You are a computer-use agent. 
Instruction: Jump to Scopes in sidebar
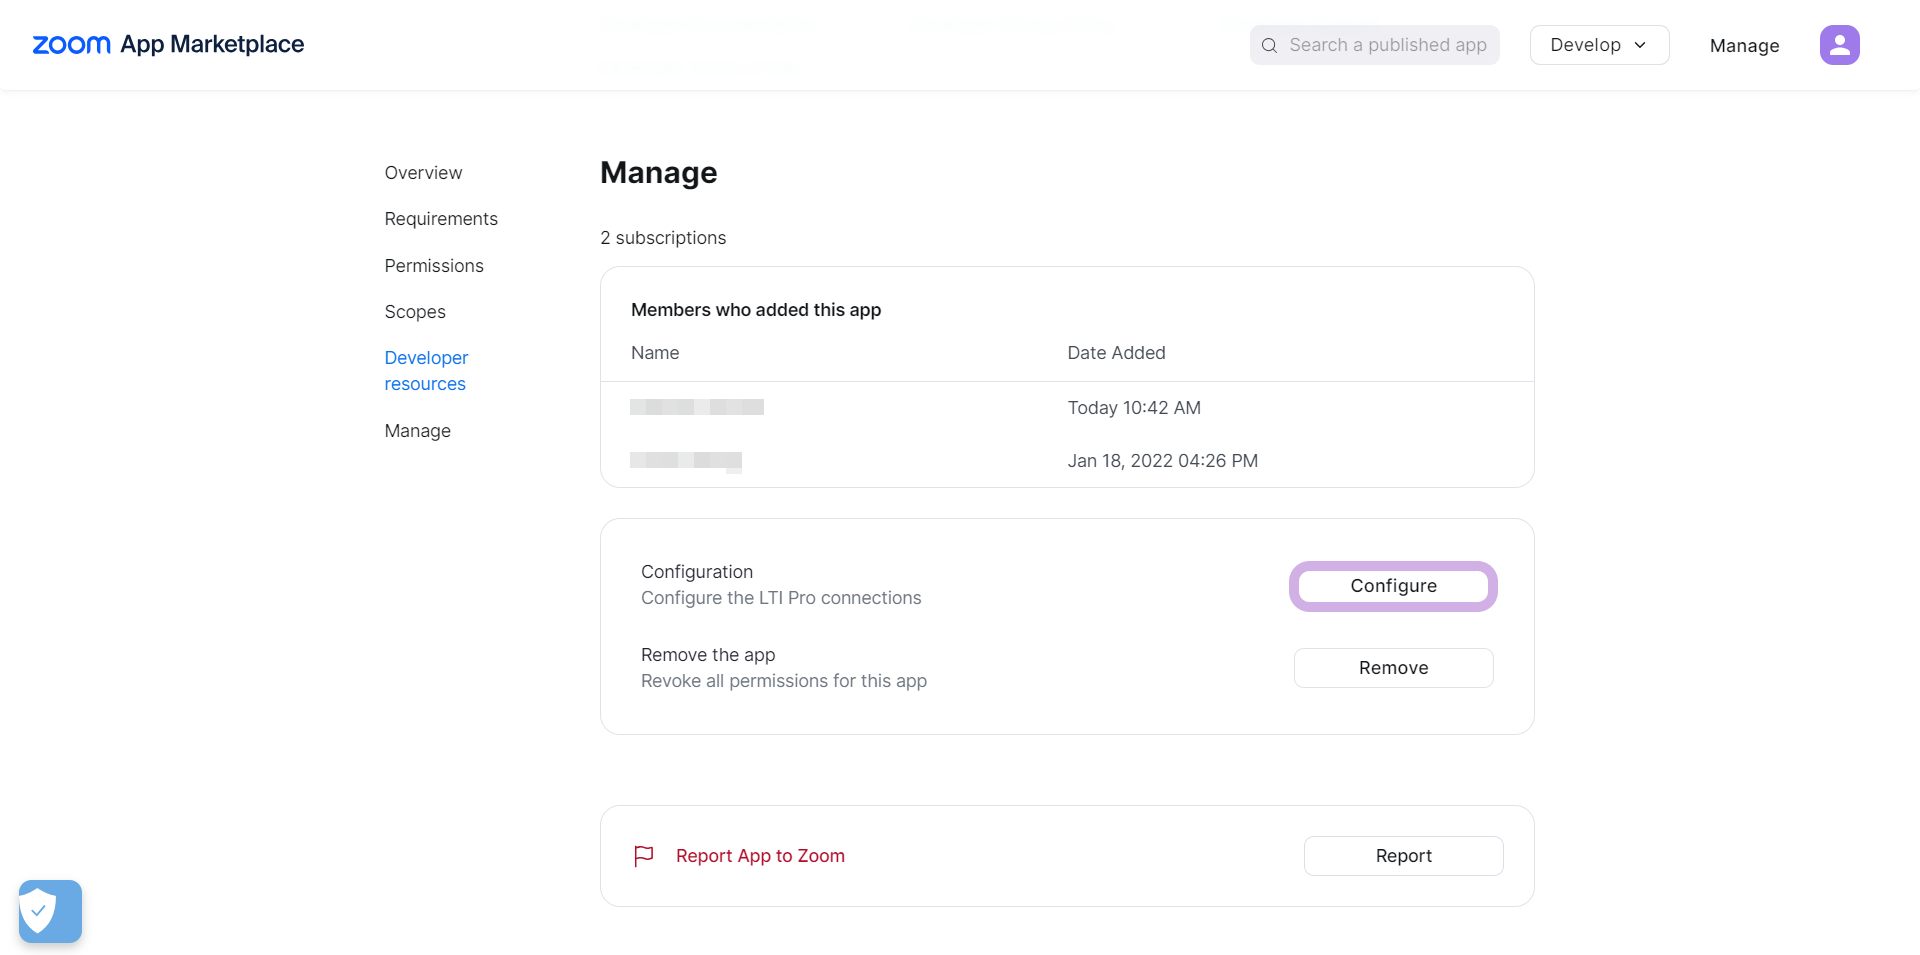[415, 312]
